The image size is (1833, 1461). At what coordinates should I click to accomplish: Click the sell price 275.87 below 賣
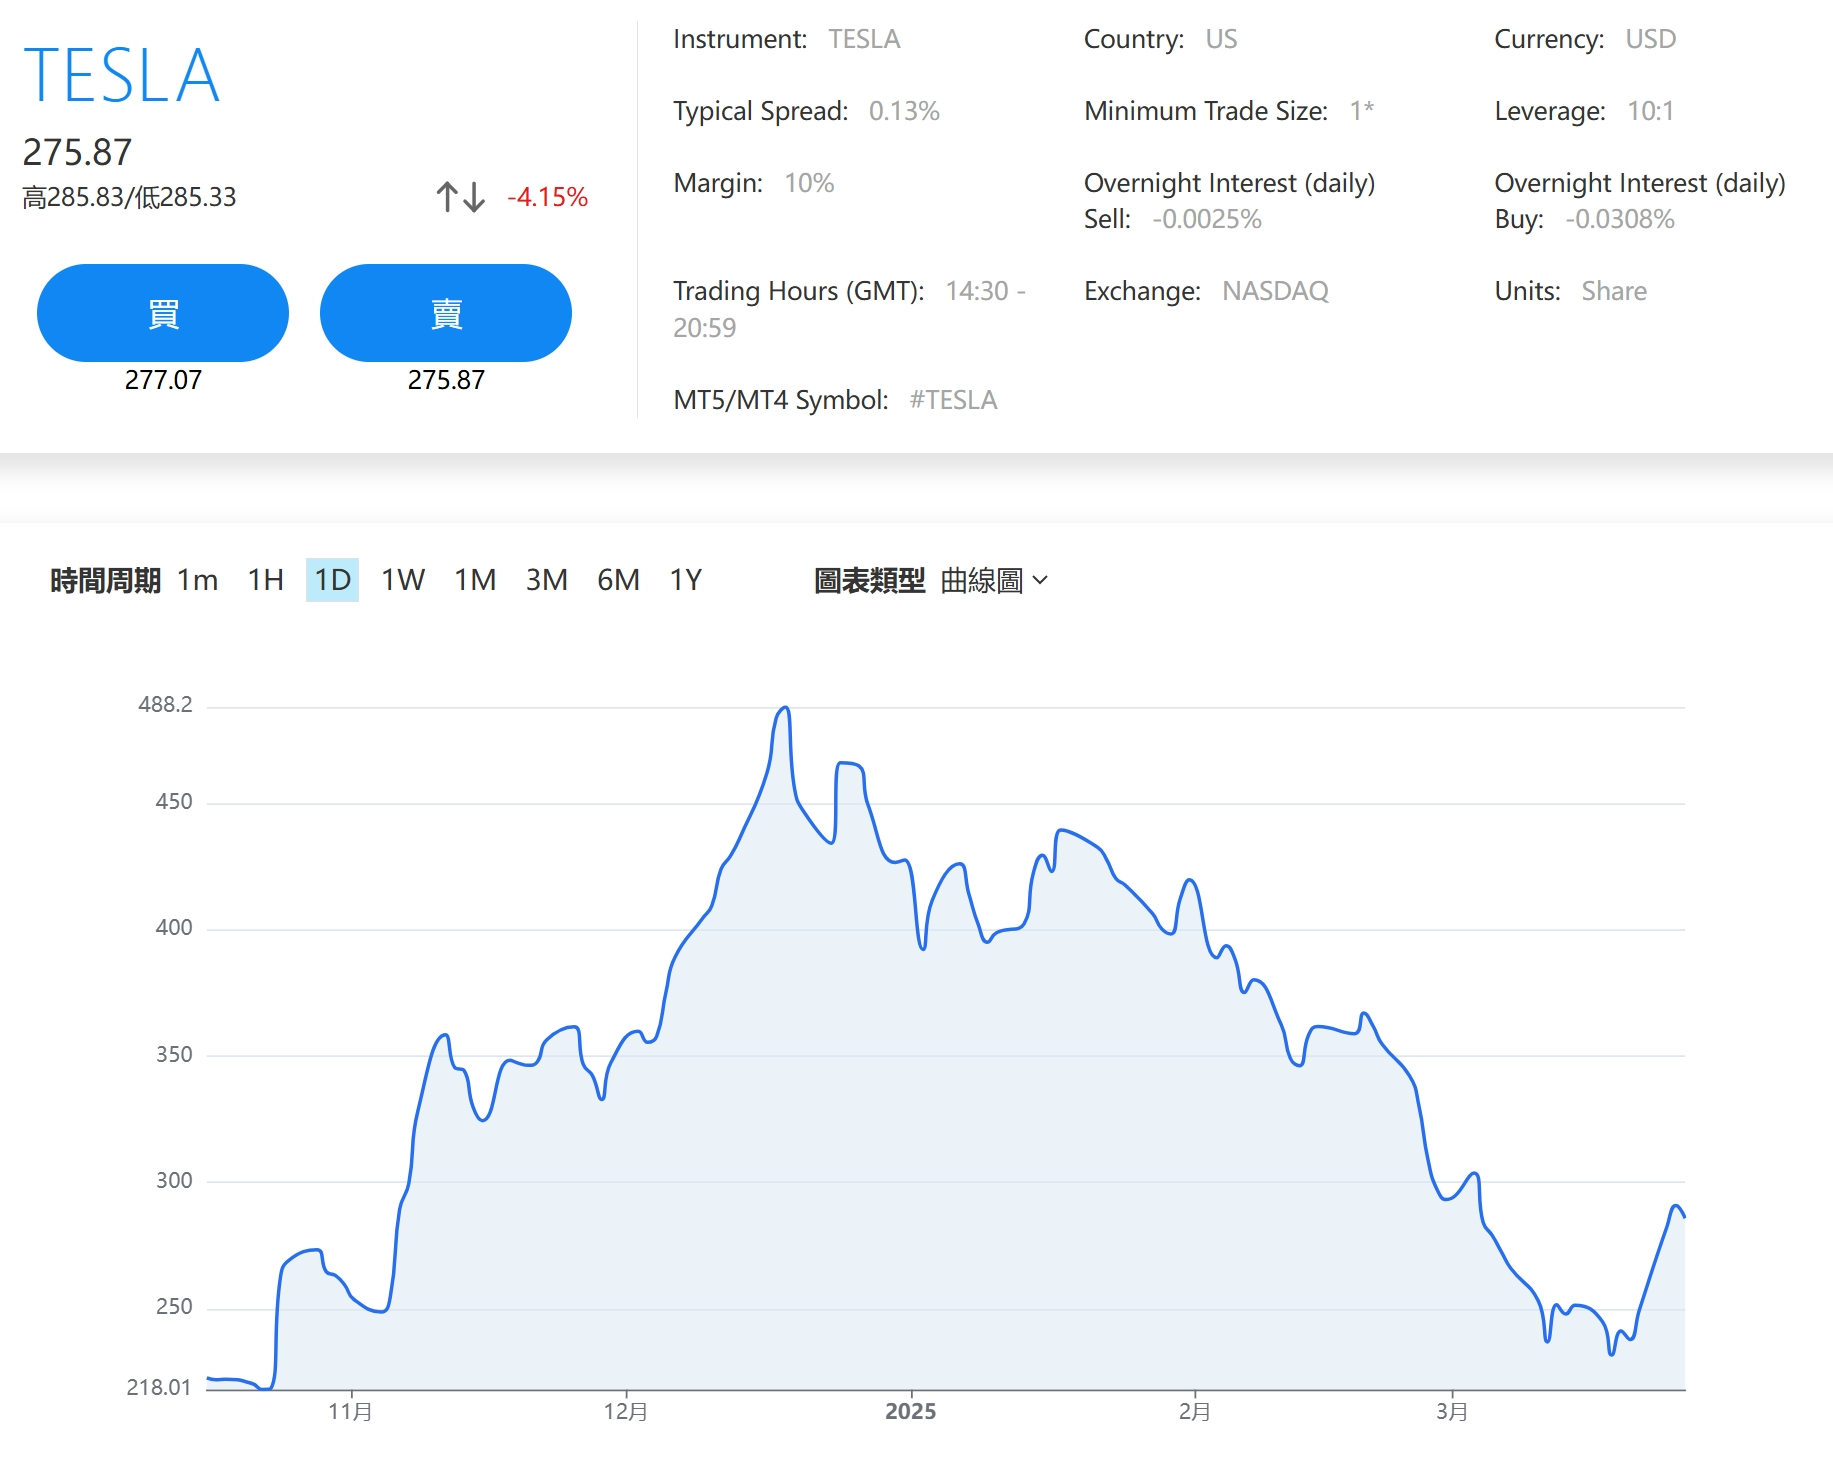coord(446,380)
